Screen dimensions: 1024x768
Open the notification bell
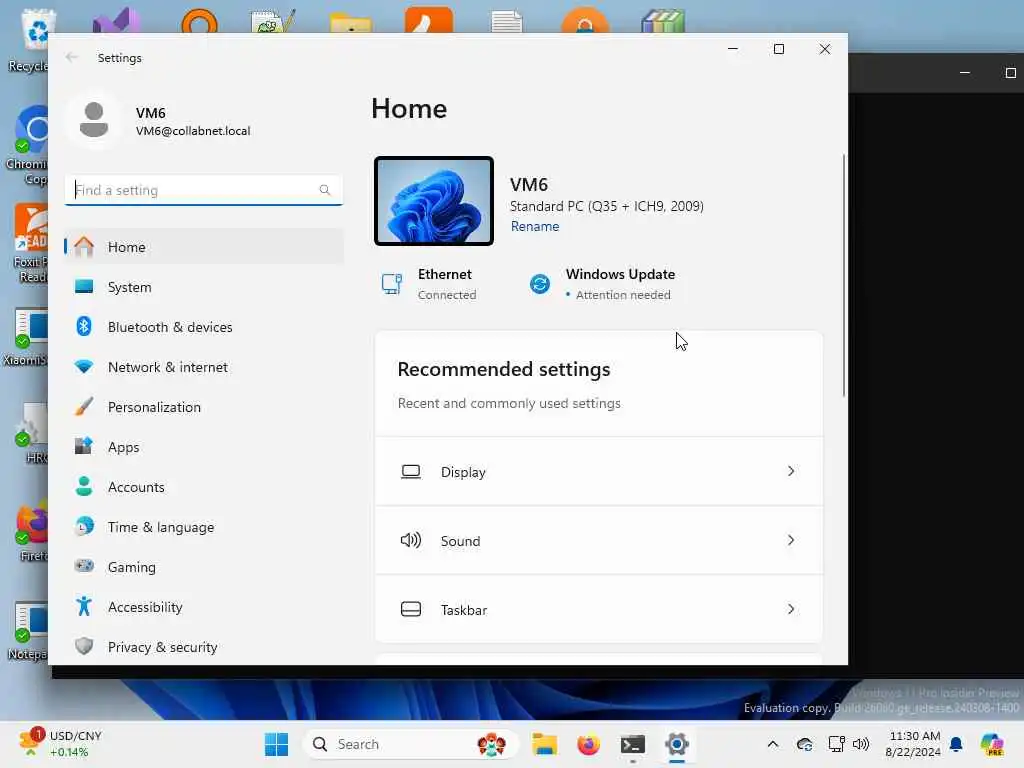[x=956, y=744]
